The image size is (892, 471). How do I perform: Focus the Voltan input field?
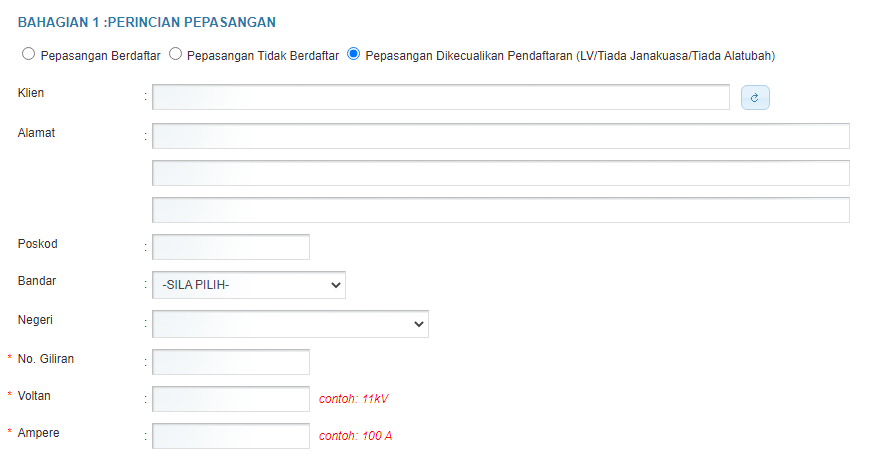click(x=231, y=399)
